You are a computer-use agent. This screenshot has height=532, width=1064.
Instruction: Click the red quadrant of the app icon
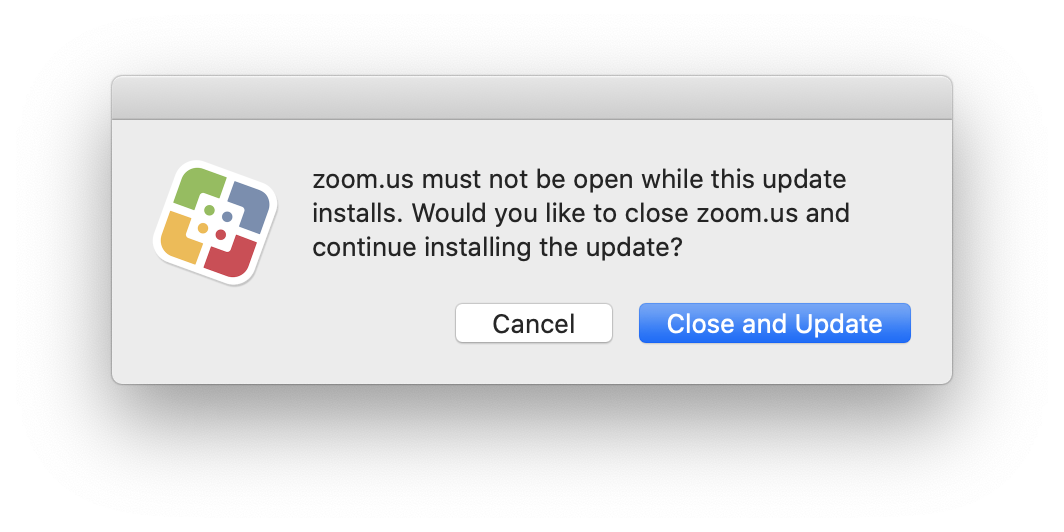[x=236, y=254]
